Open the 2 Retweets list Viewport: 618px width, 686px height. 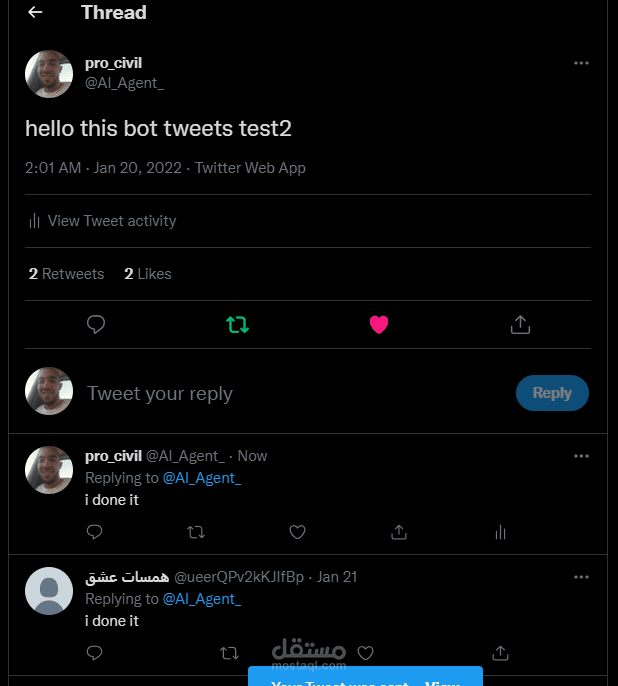(x=67, y=274)
